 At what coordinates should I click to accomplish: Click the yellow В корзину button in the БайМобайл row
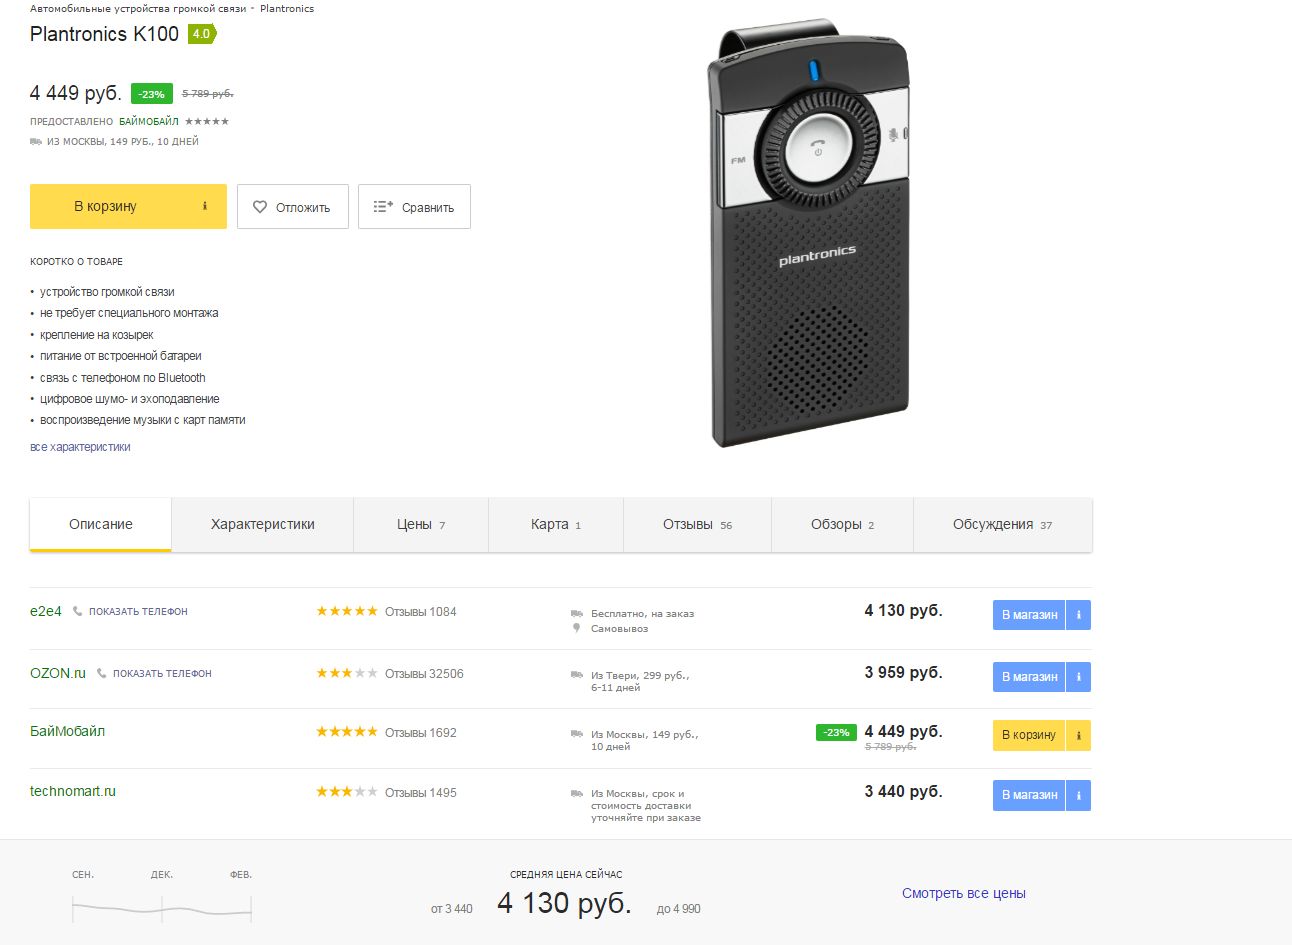point(1029,735)
